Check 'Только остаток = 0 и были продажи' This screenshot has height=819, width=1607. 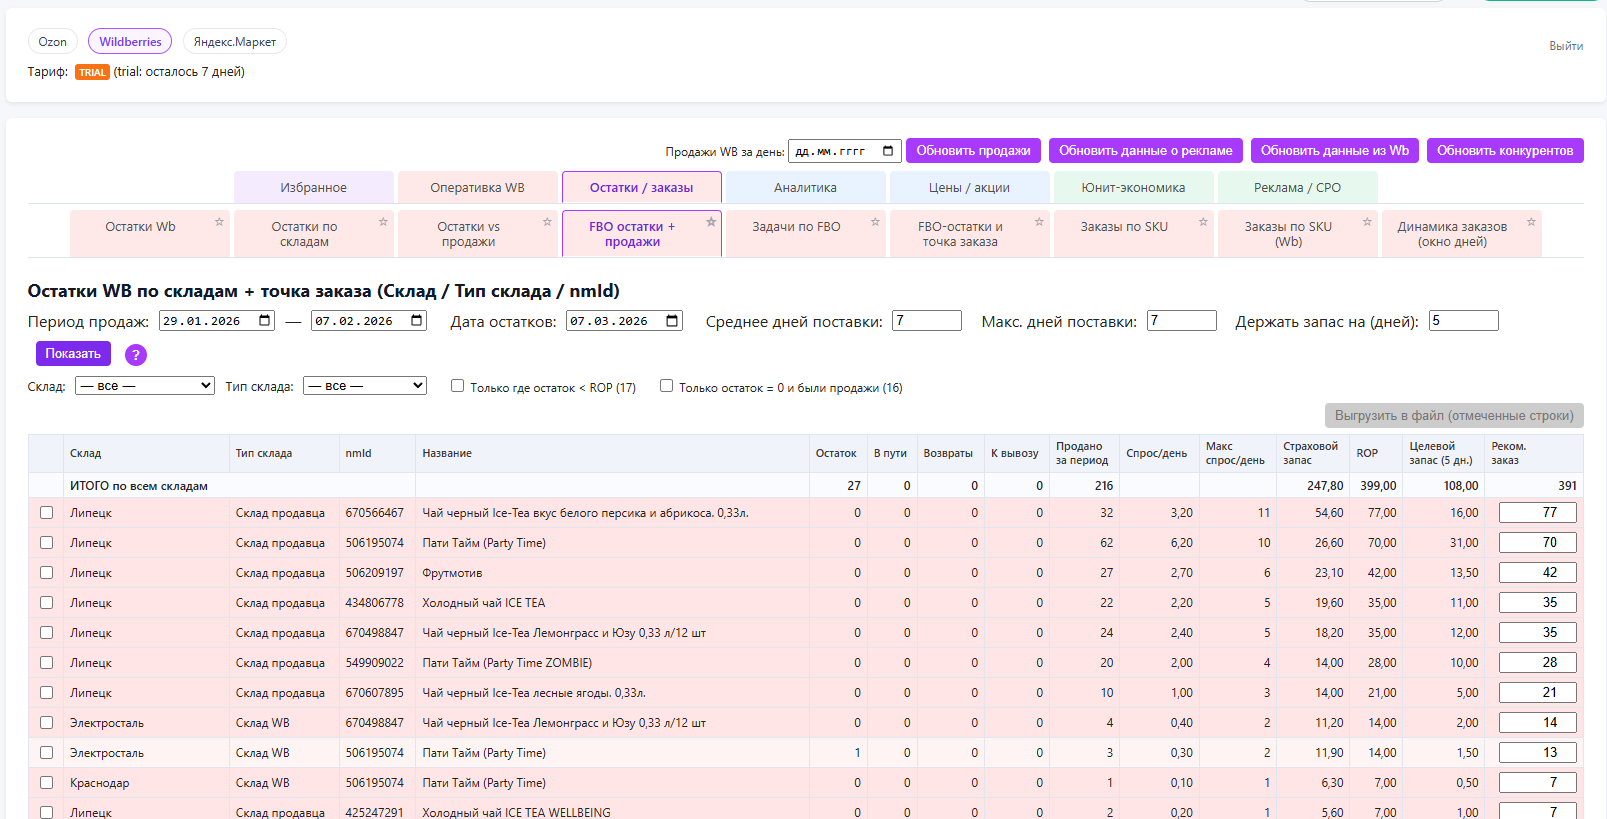point(666,386)
